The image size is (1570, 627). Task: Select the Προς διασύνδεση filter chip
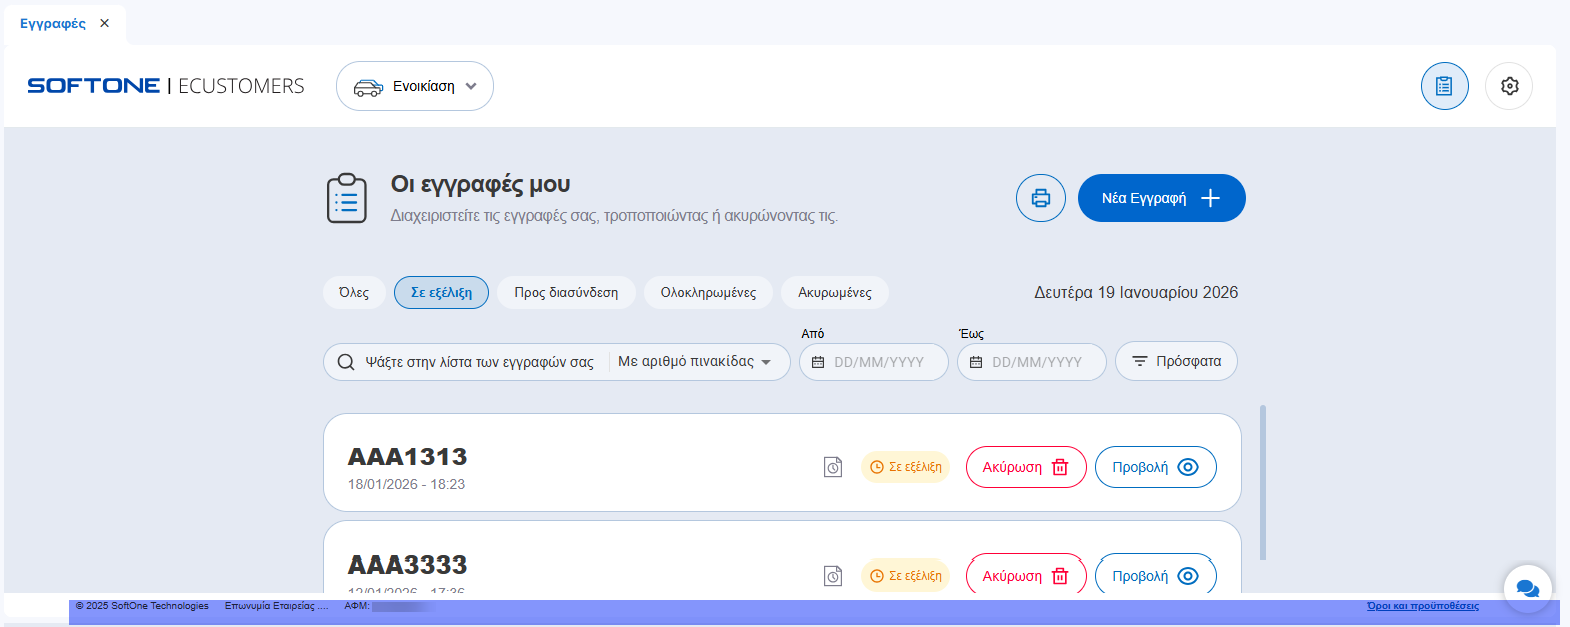pos(566,293)
